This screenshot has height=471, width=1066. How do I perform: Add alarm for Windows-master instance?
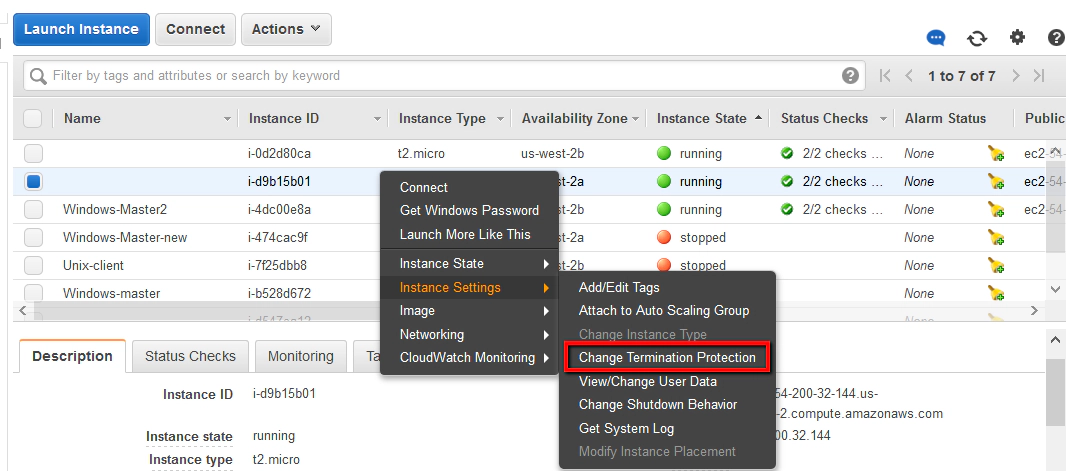tap(996, 293)
